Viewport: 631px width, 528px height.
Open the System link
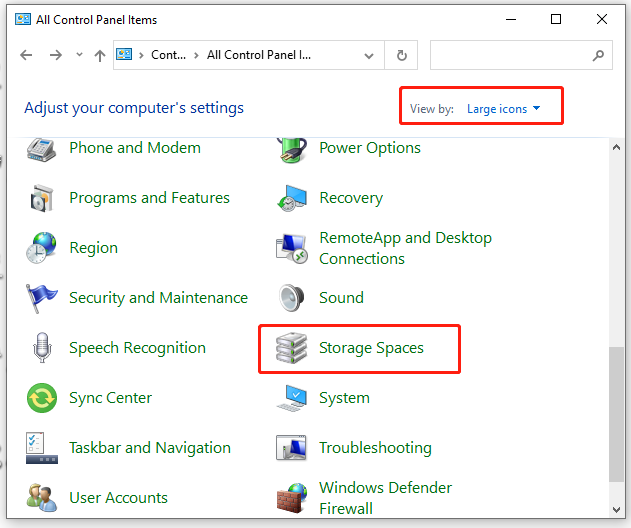tap(344, 398)
